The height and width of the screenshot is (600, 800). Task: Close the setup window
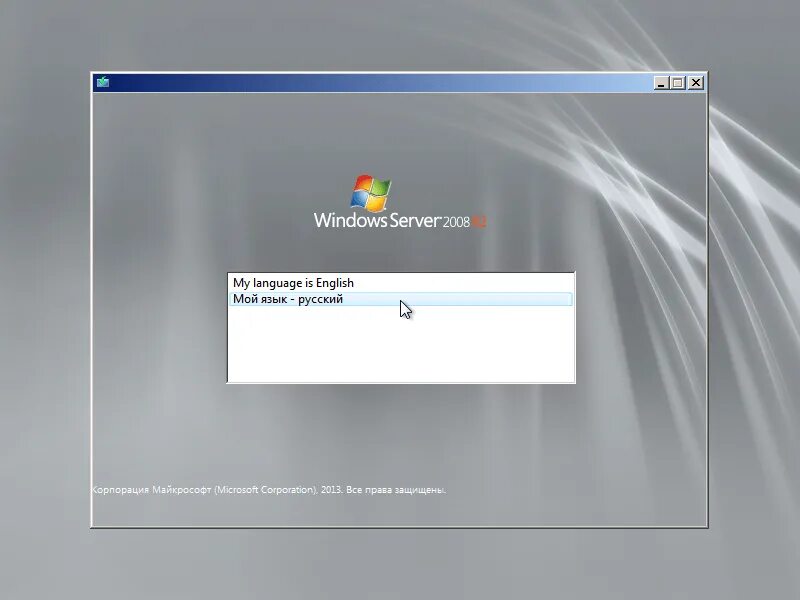[x=696, y=83]
